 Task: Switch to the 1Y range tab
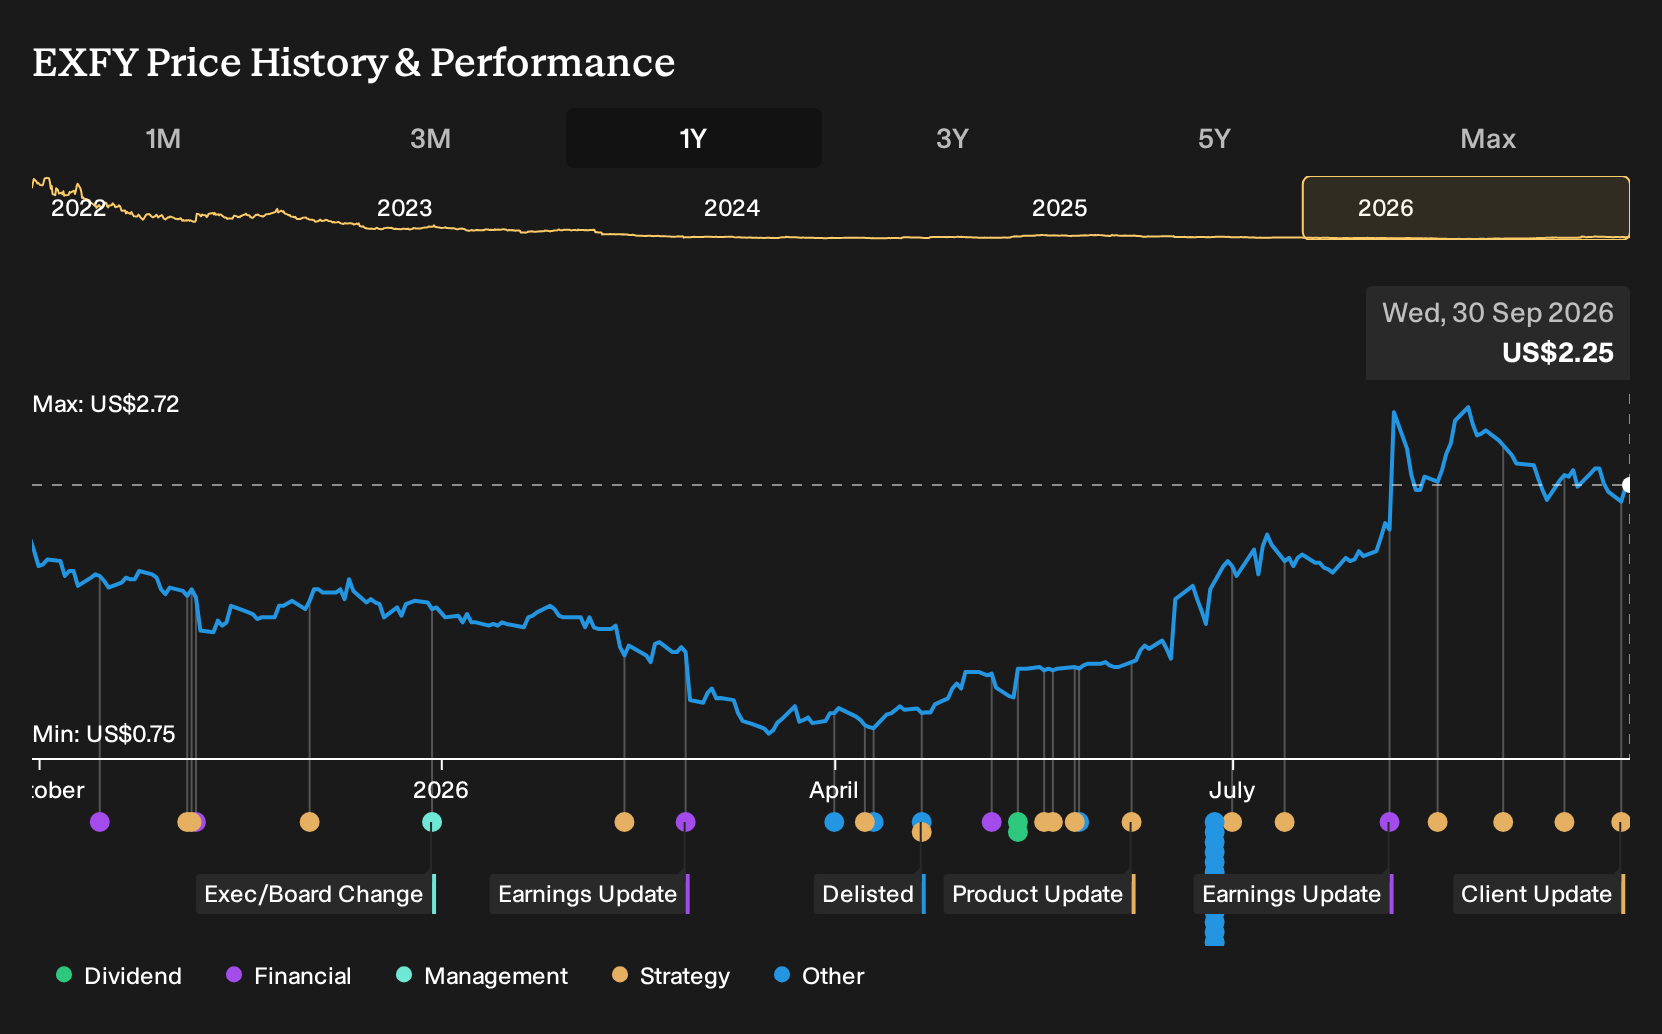coord(694,138)
